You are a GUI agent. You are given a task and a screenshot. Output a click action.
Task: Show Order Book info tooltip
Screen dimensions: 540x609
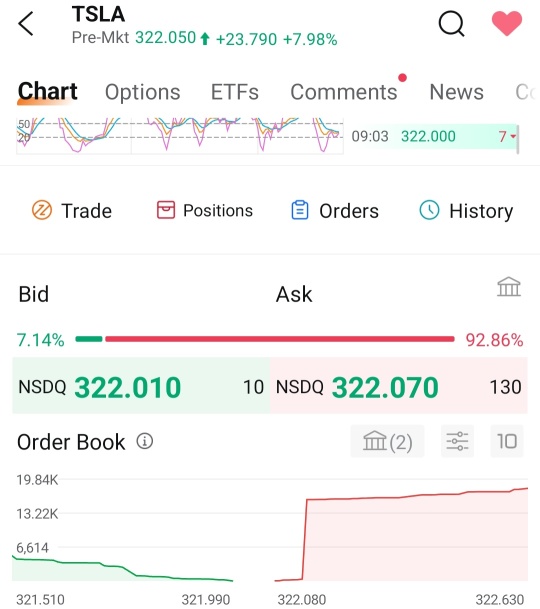click(145, 441)
